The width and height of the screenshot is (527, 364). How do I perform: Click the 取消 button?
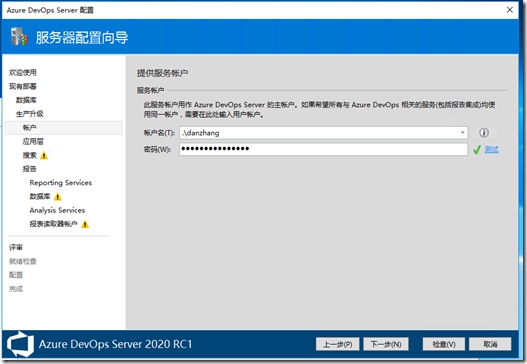coord(490,344)
